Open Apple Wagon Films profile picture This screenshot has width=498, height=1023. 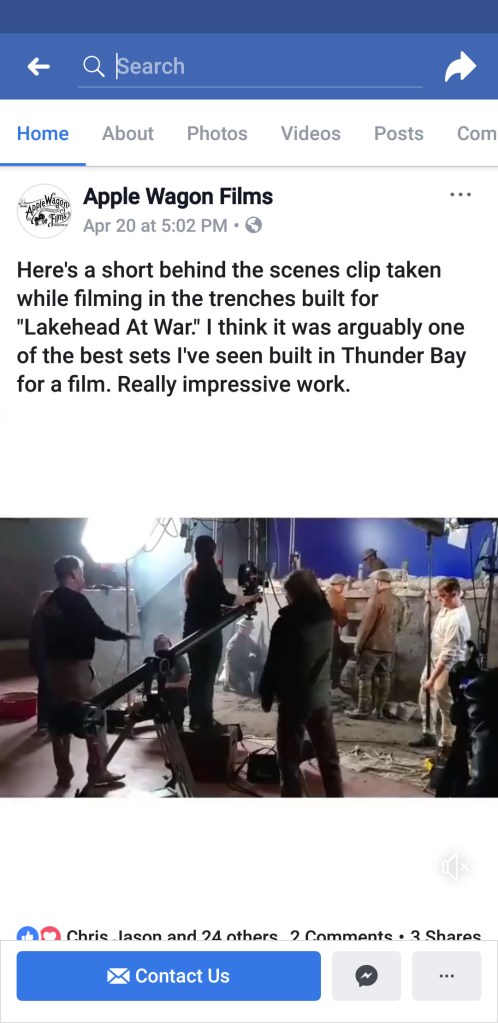pyautogui.click(x=44, y=210)
